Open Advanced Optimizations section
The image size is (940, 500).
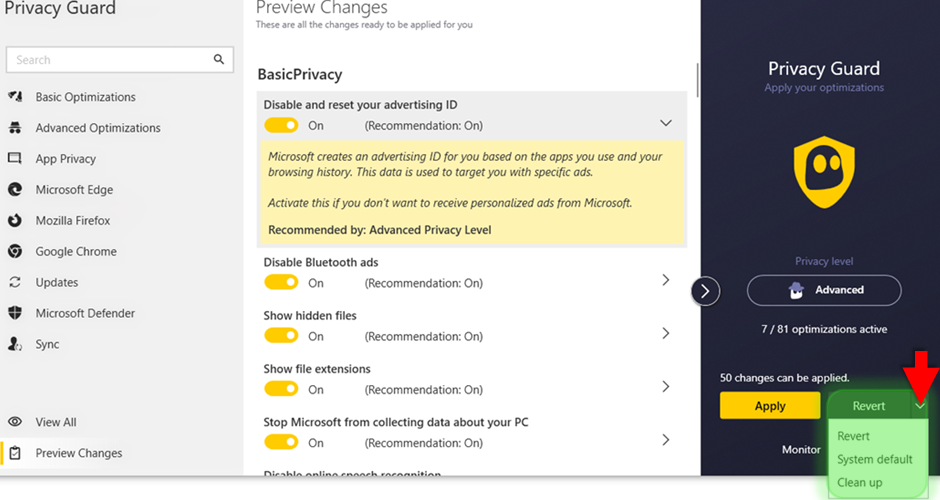(98, 128)
